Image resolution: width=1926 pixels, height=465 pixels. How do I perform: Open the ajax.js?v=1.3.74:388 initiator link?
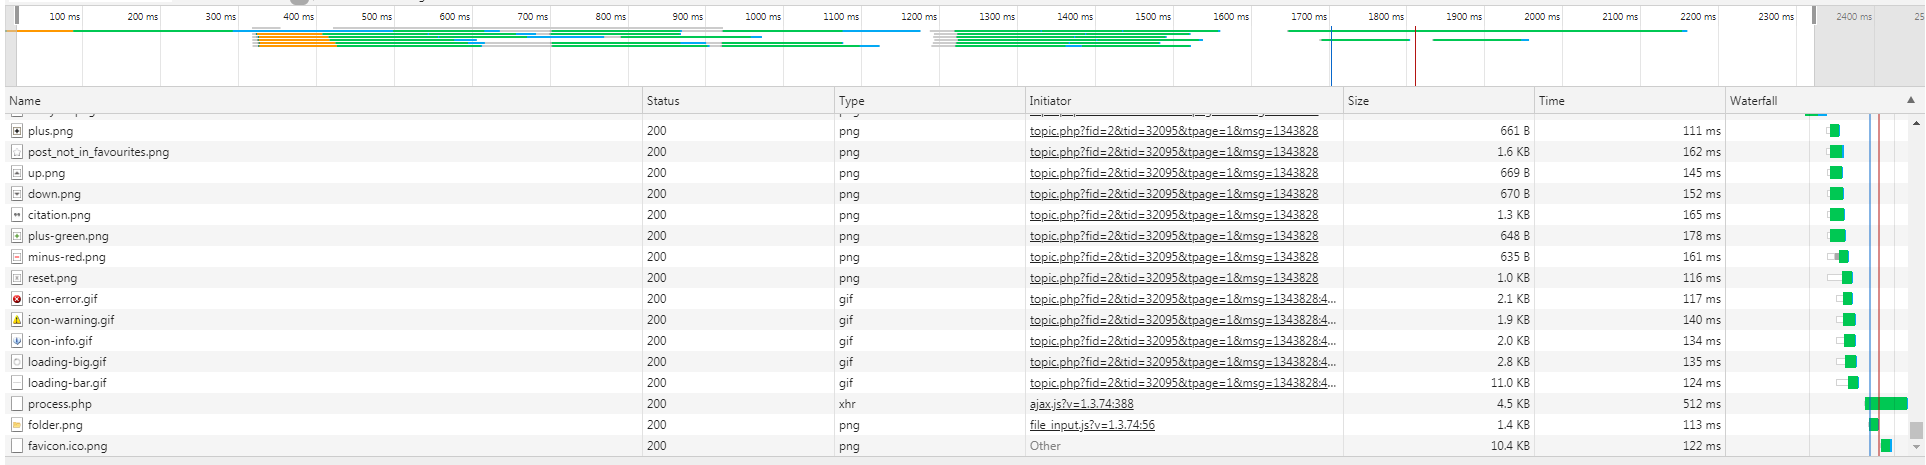click(1081, 404)
